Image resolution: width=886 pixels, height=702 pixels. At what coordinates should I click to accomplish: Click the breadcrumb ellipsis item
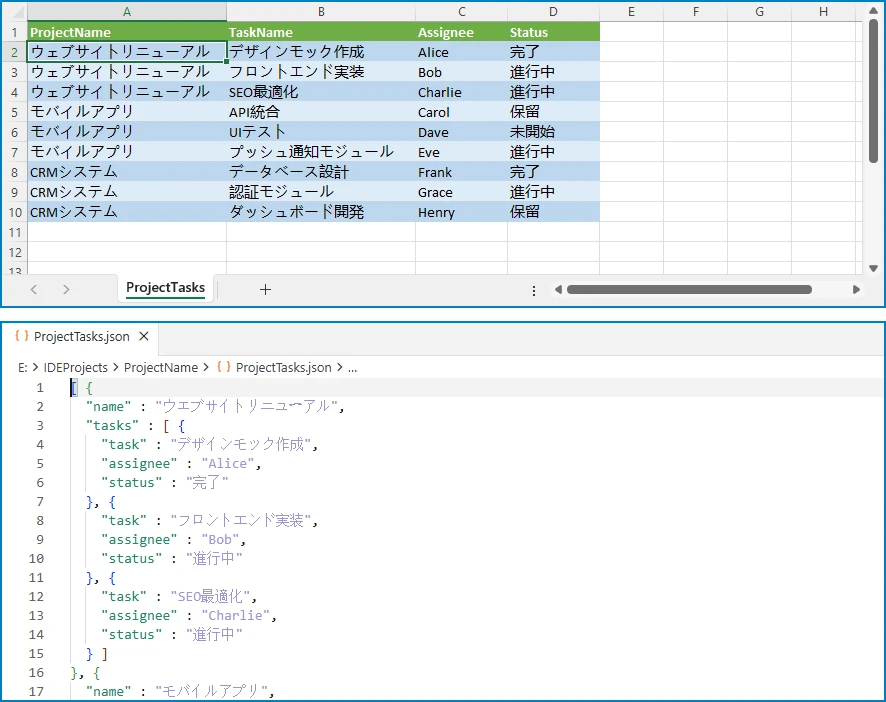[353, 368]
